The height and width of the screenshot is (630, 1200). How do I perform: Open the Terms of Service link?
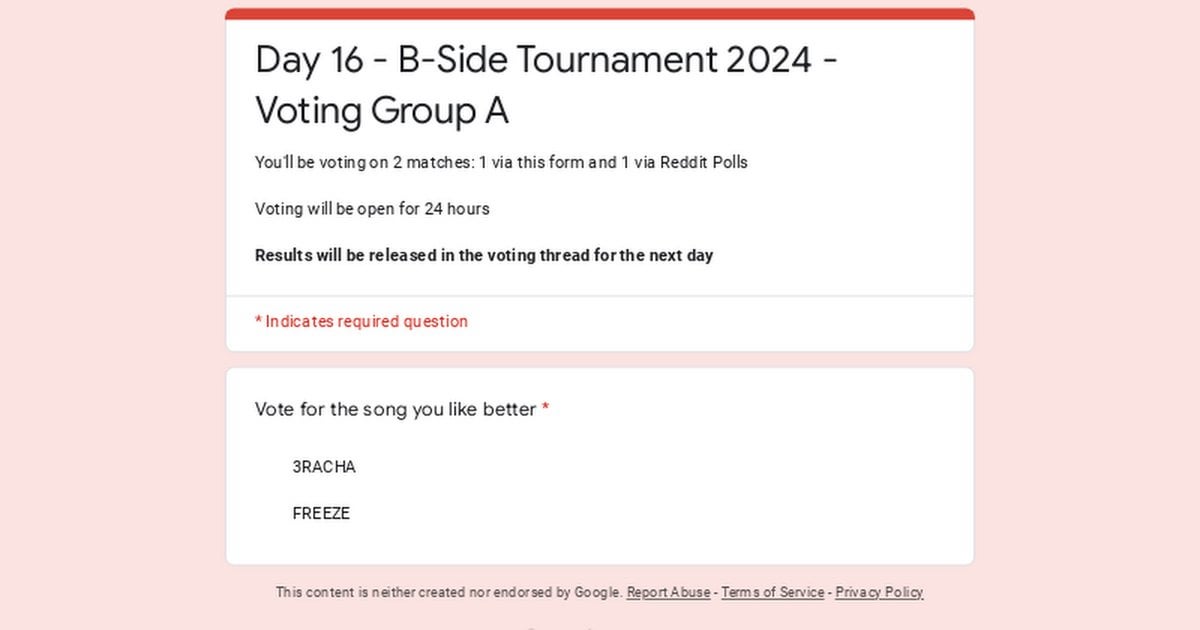point(772,592)
